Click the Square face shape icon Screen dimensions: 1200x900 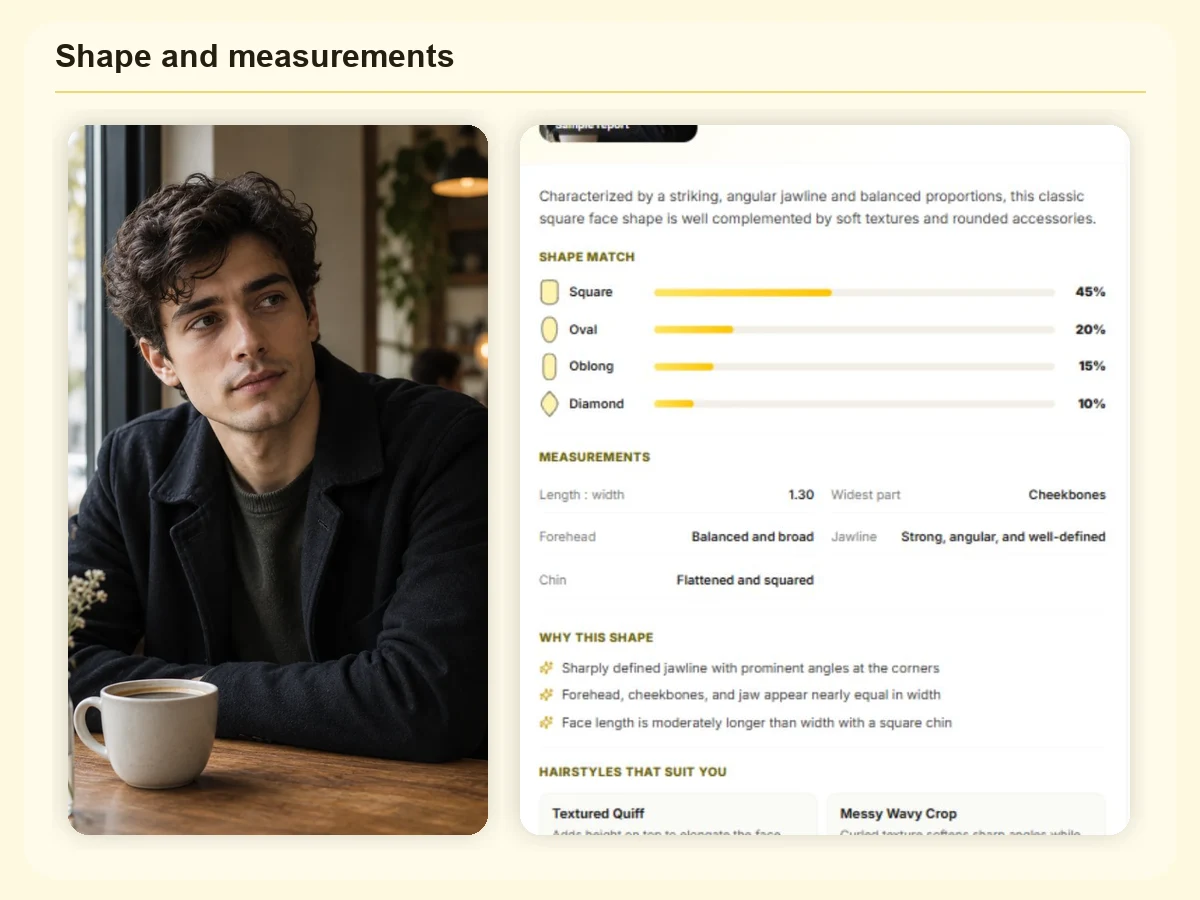[549, 292]
